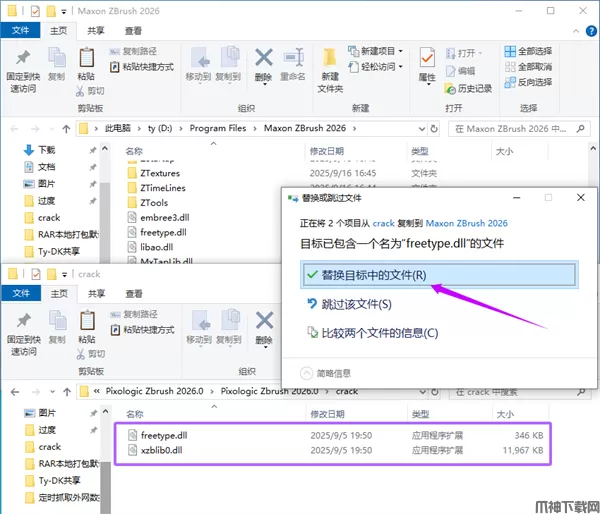This screenshot has height=514, width=600.
Task: Click Paste icon in crack window ribbon
Action: [x=87, y=321]
